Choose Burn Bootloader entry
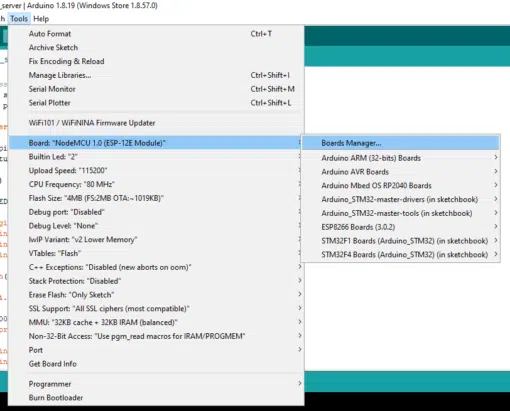The height and width of the screenshot is (411, 510). pyautogui.click(x=156, y=398)
